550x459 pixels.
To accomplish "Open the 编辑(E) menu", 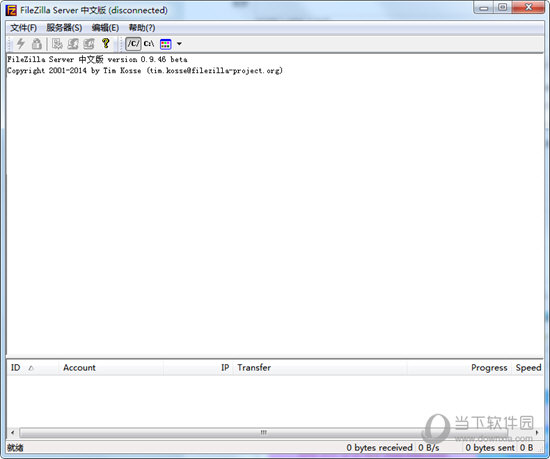I will (x=105, y=28).
